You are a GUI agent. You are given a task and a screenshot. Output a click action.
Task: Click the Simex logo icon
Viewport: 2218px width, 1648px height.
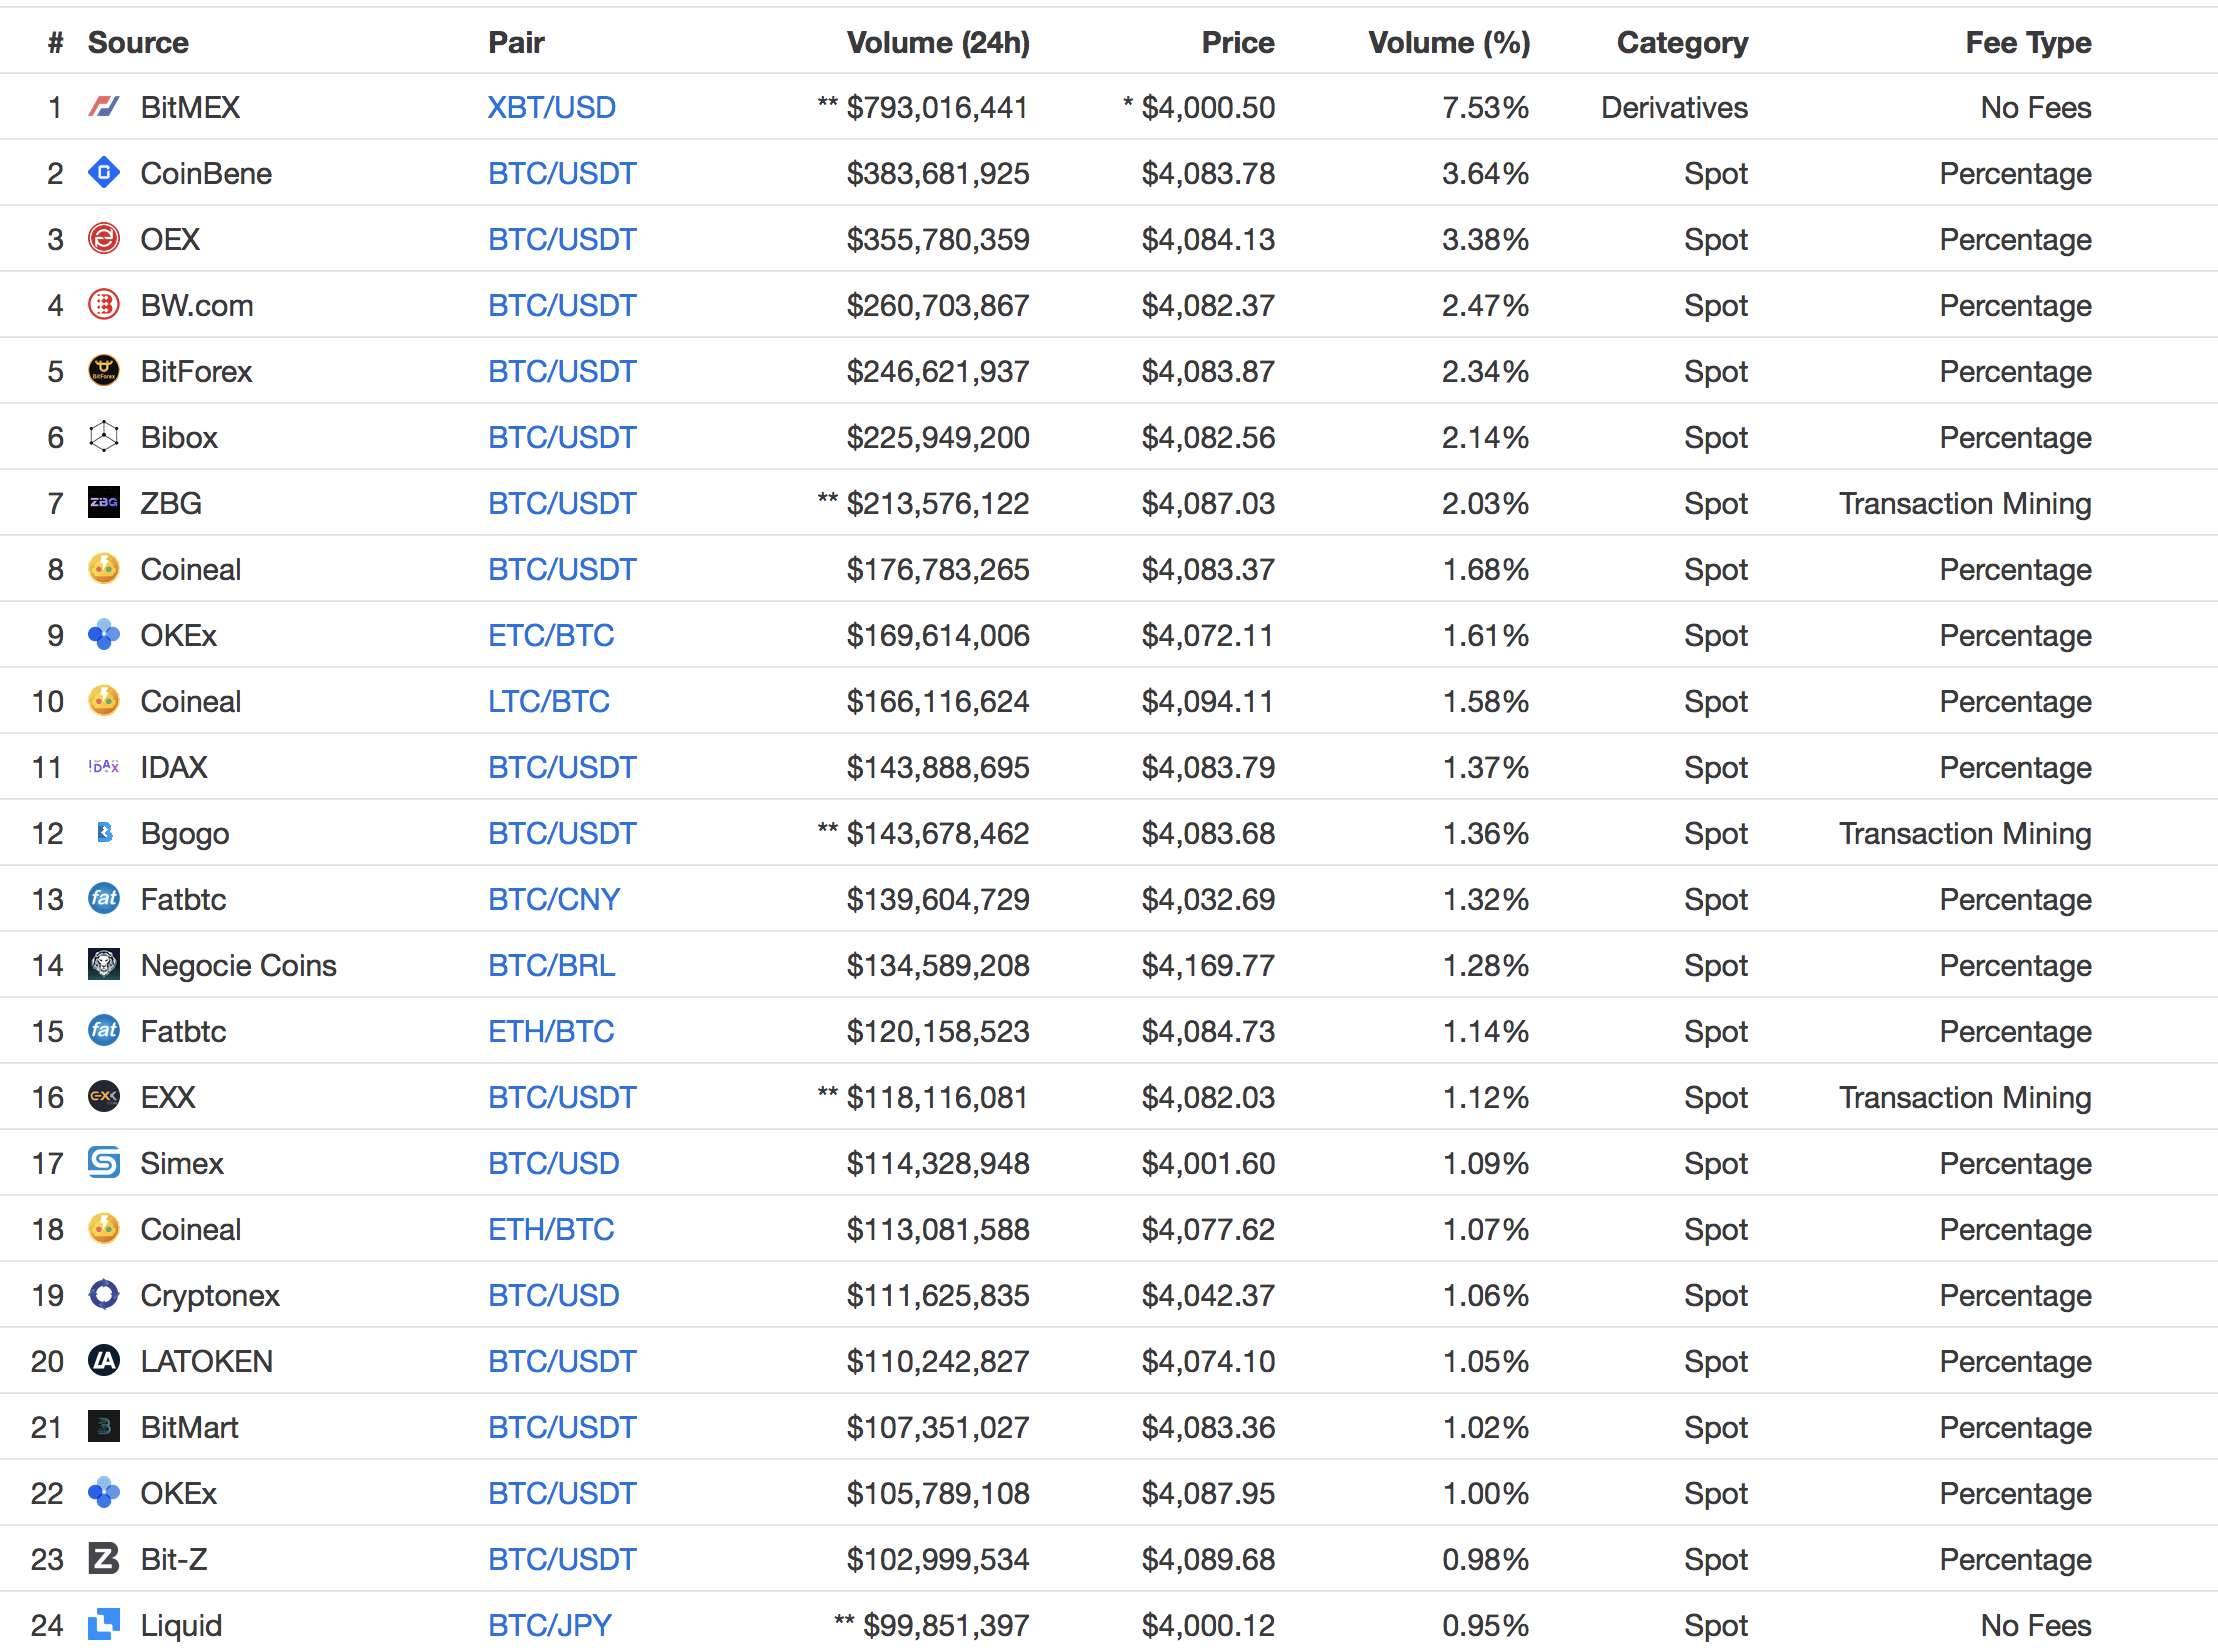[x=104, y=1162]
